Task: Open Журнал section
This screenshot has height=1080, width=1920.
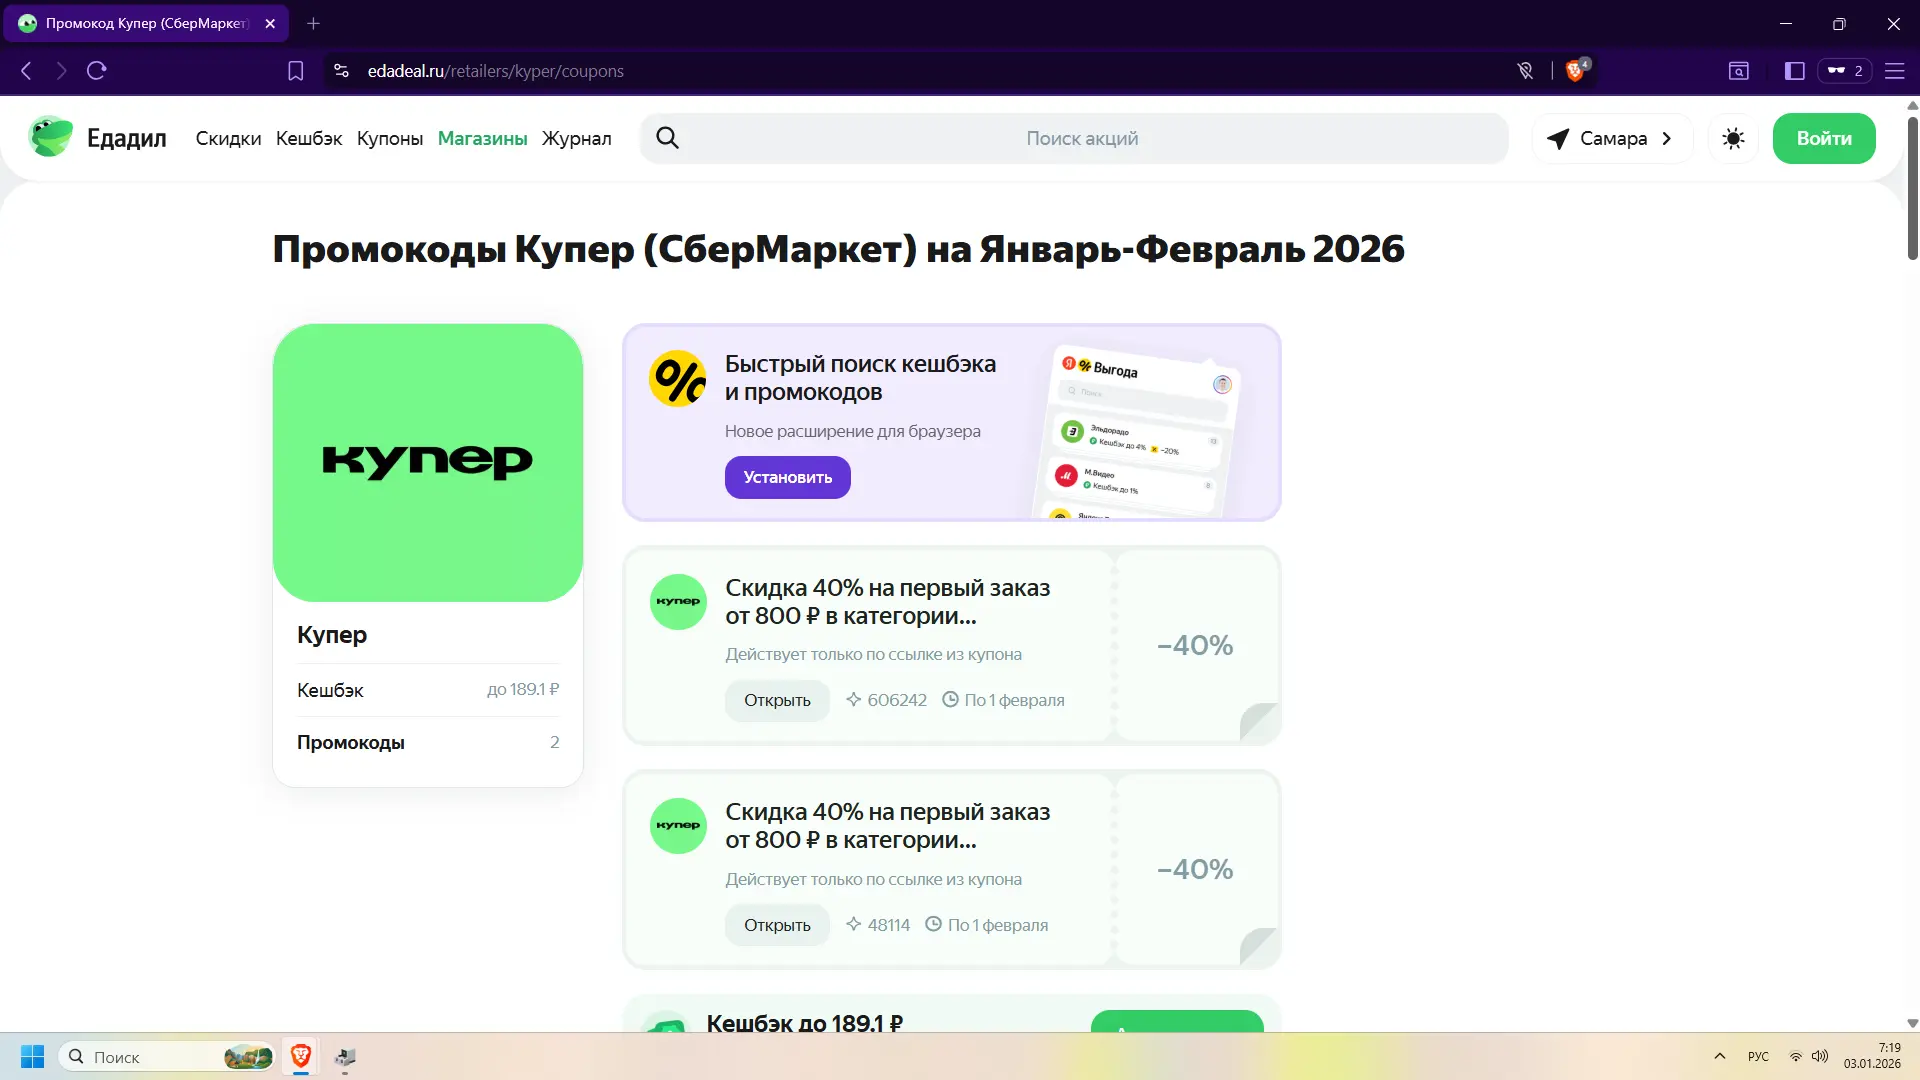Action: click(x=577, y=139)
